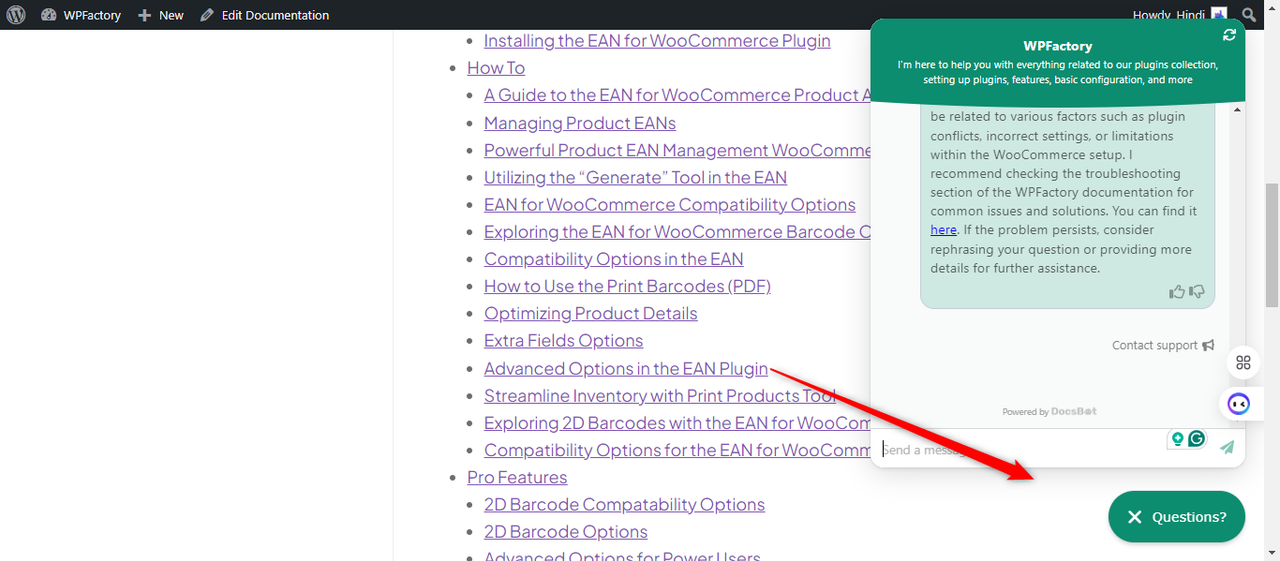The height and width of the screenshot is (561, 1280).
Task: Click the user avatar in admin bar
Action: (1219, 15)
